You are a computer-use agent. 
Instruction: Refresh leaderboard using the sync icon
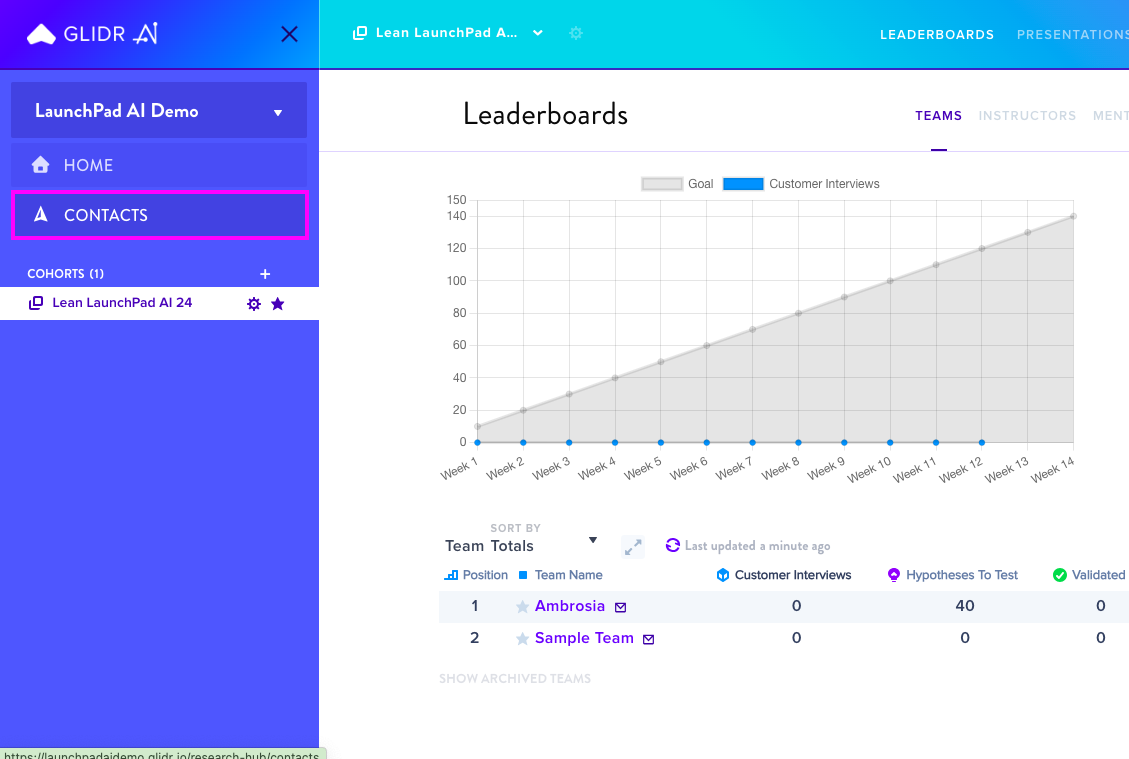(673, 545)
